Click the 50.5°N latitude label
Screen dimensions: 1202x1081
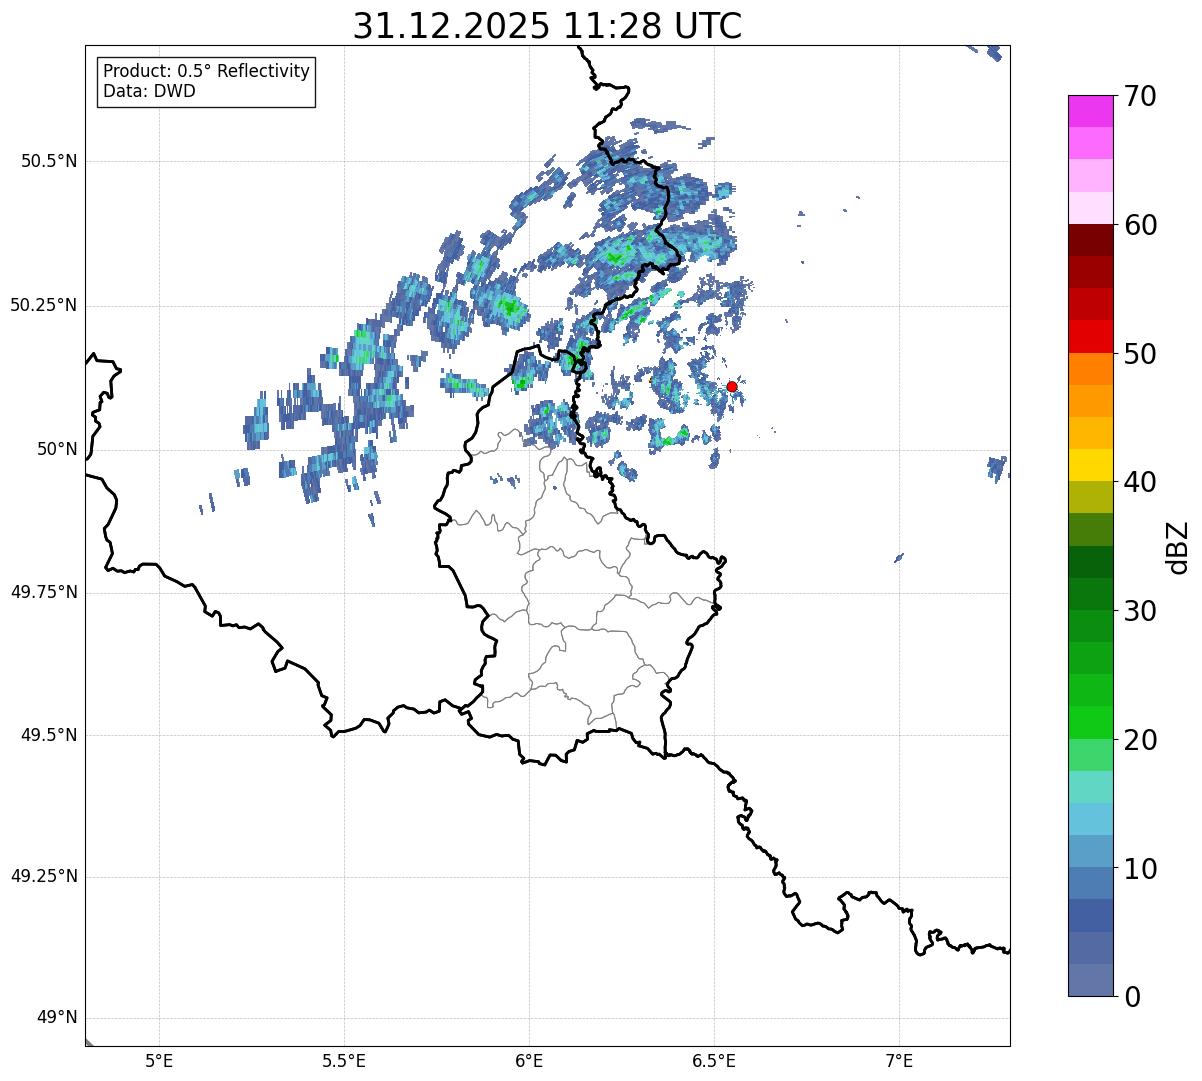(49, 161)
